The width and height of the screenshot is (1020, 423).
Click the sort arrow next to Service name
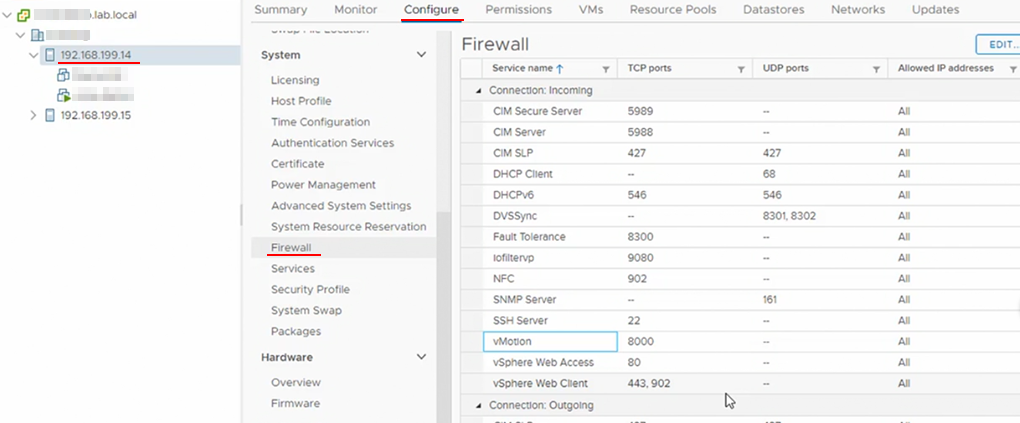[x=559, y=68]
